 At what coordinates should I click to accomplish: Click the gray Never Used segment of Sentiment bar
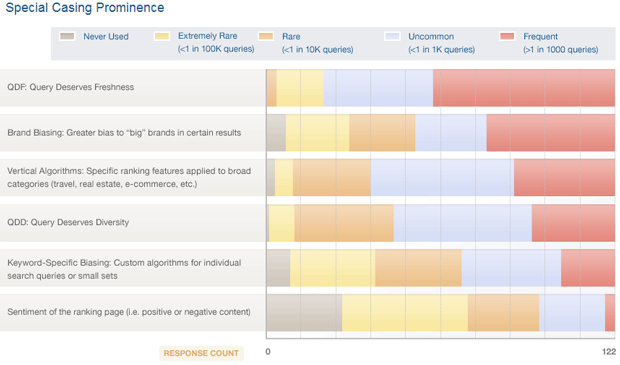pos(304,313)
